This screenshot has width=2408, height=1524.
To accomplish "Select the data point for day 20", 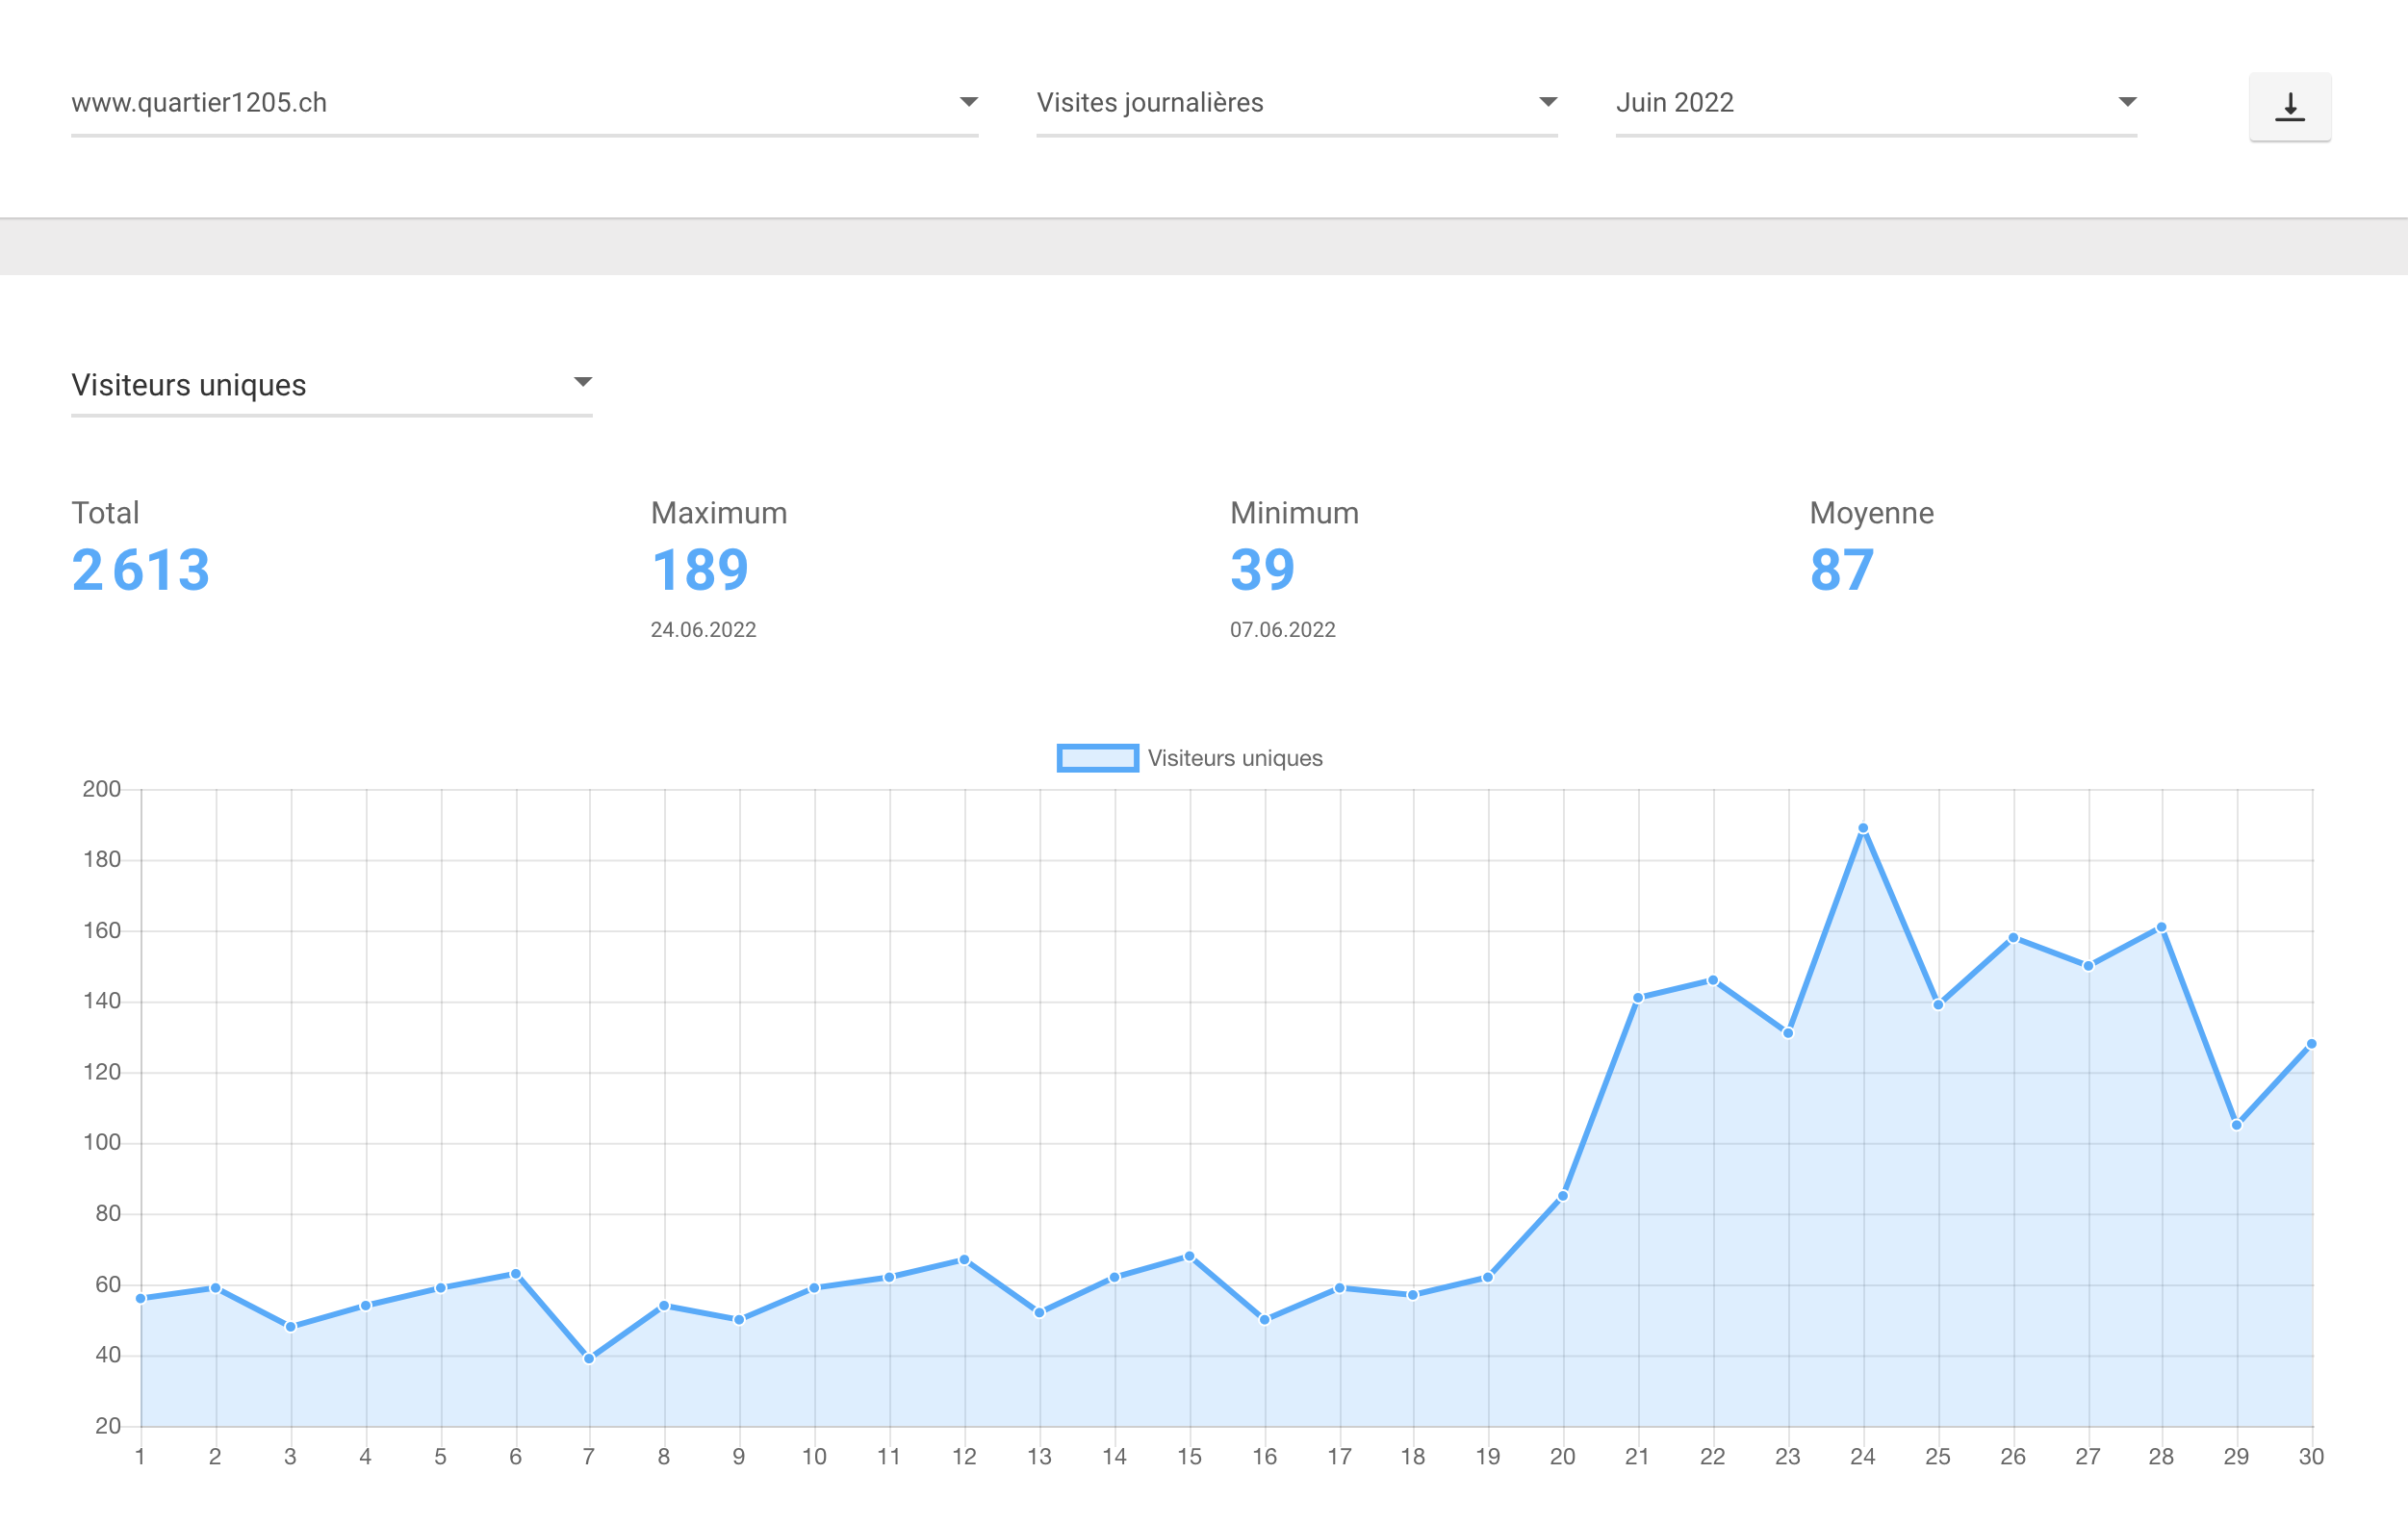I will (1563, 1196).
